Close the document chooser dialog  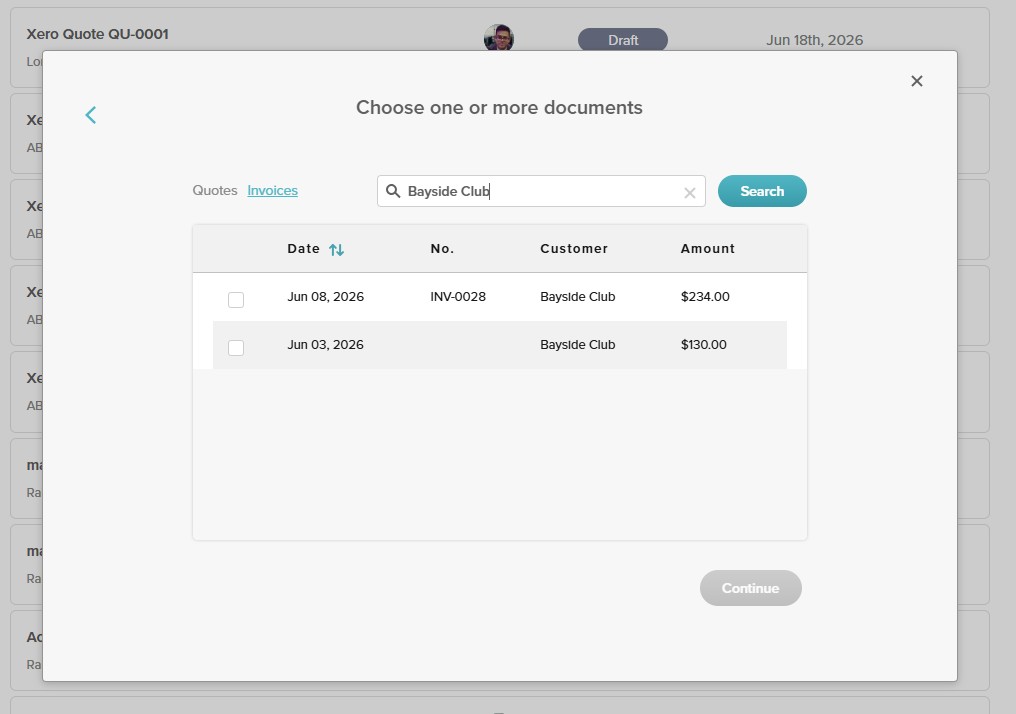[916, 81]
